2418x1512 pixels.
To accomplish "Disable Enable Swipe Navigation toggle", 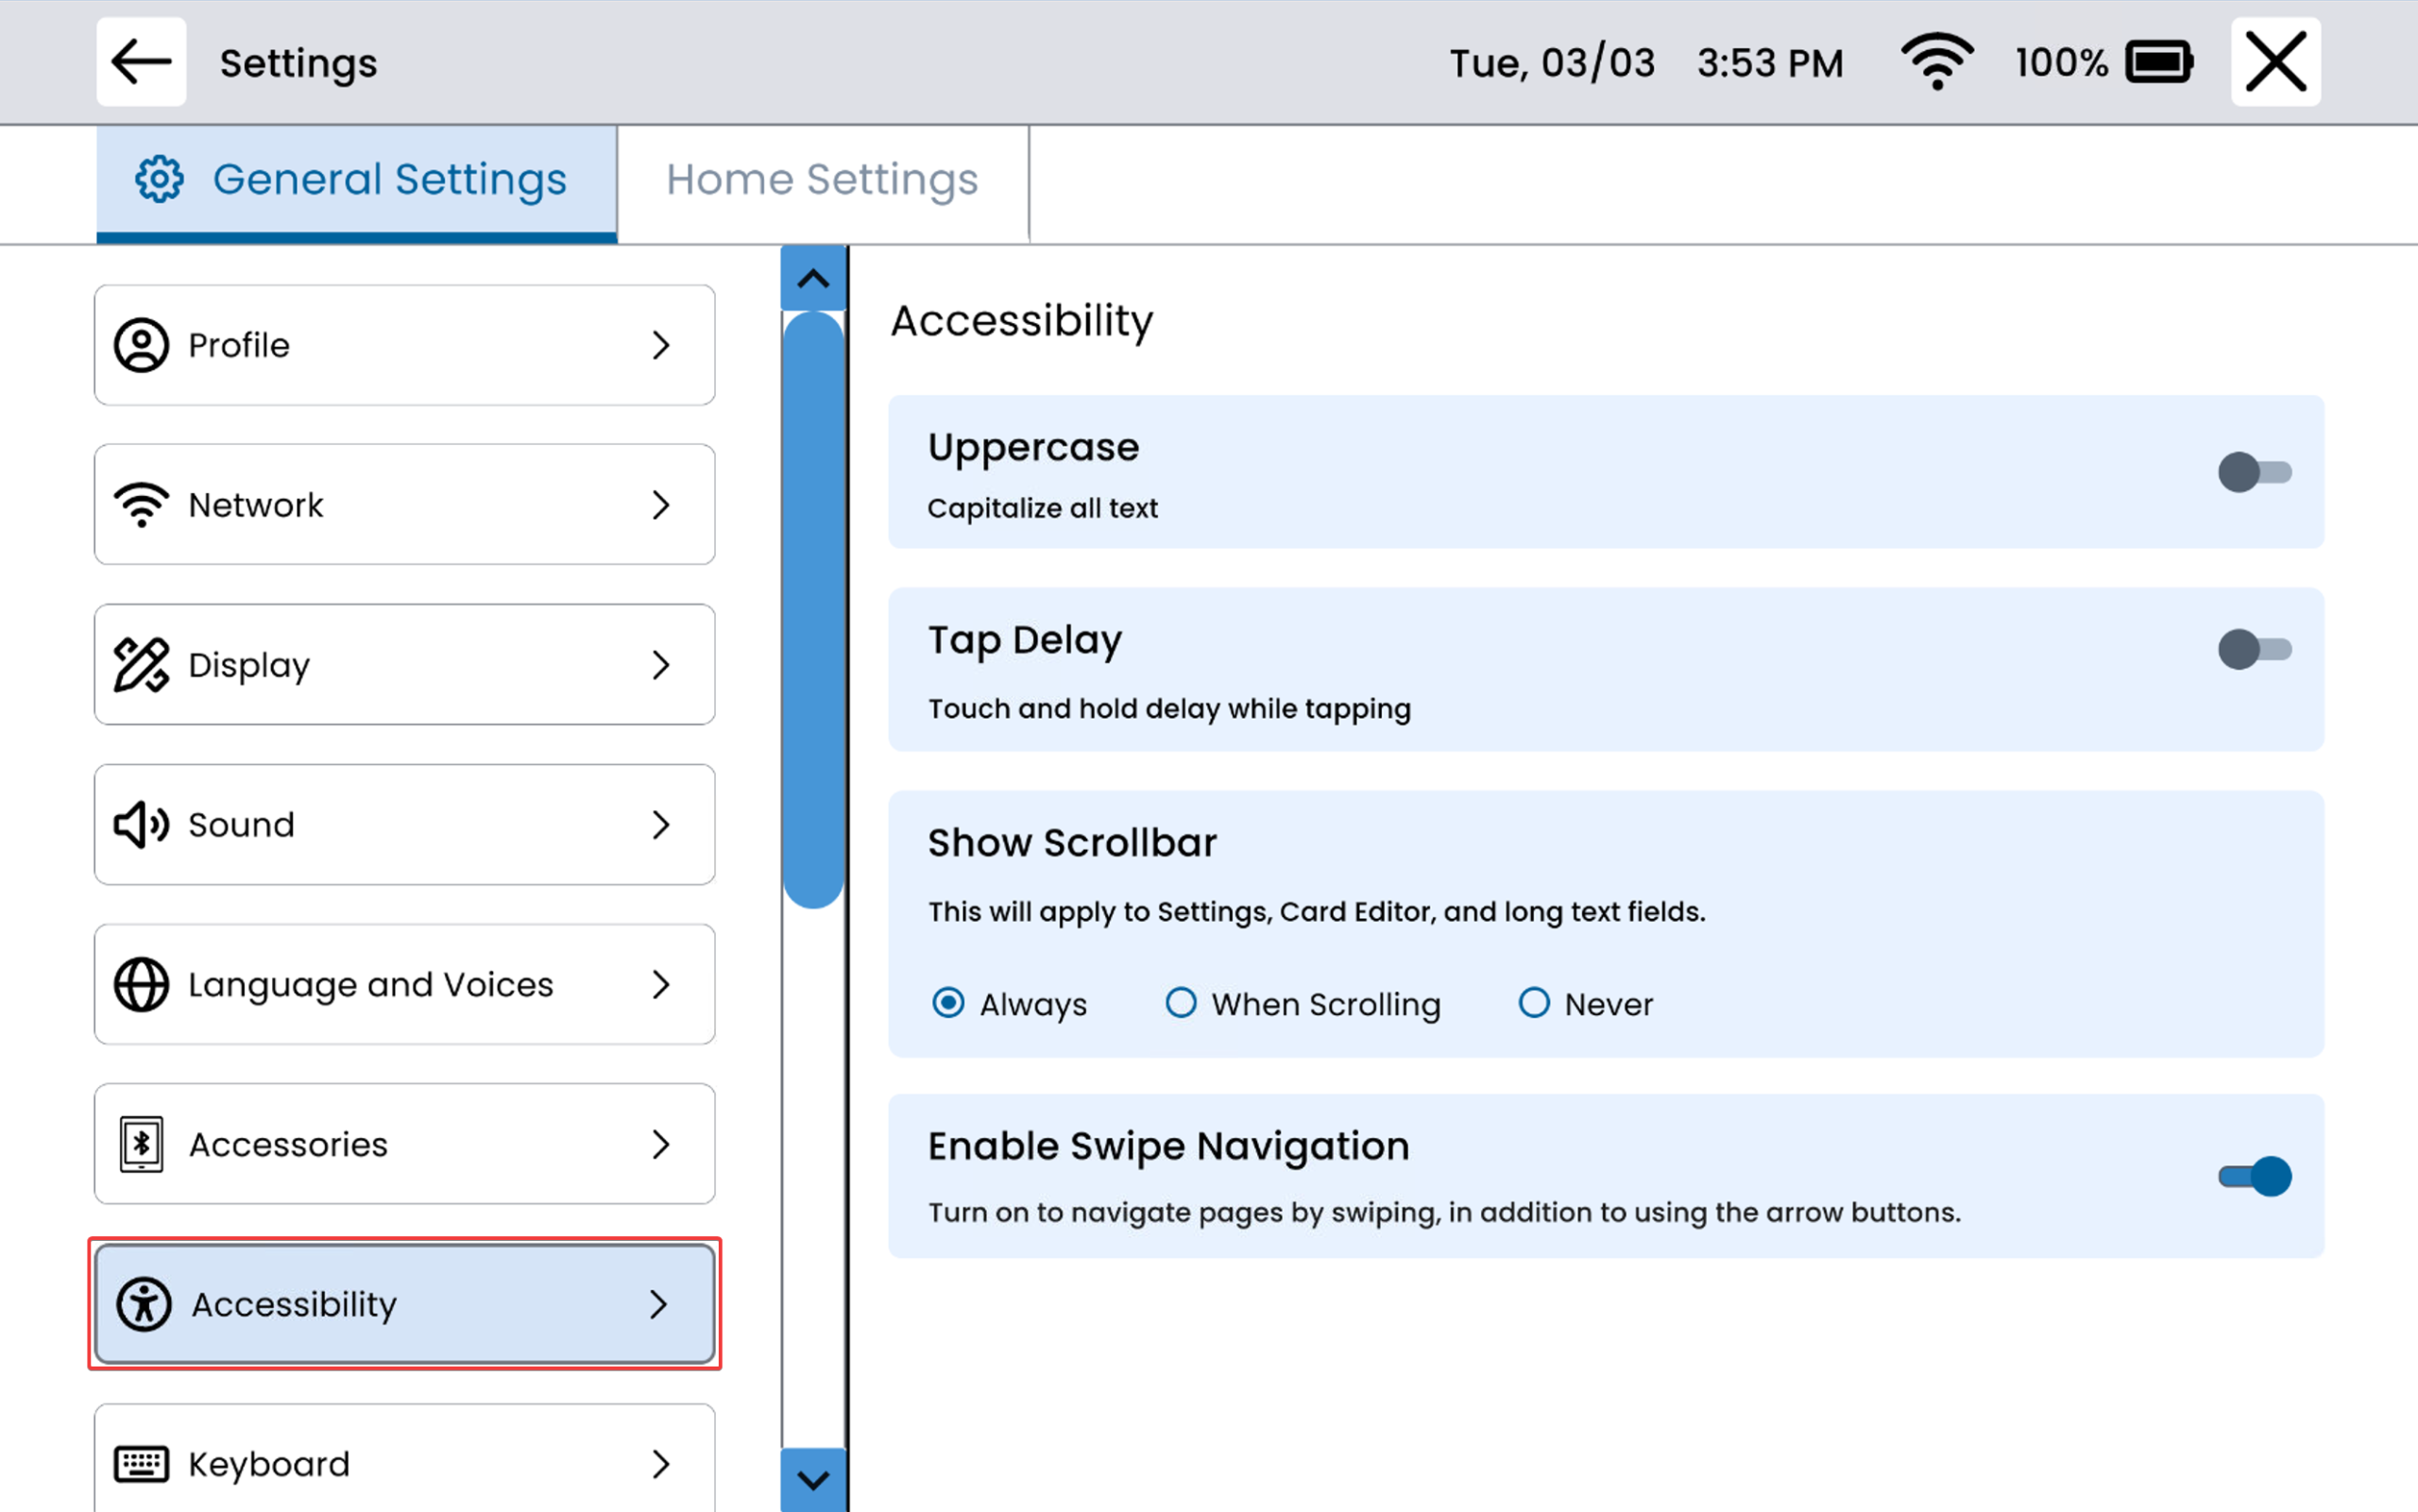I will (2254, 1176).
